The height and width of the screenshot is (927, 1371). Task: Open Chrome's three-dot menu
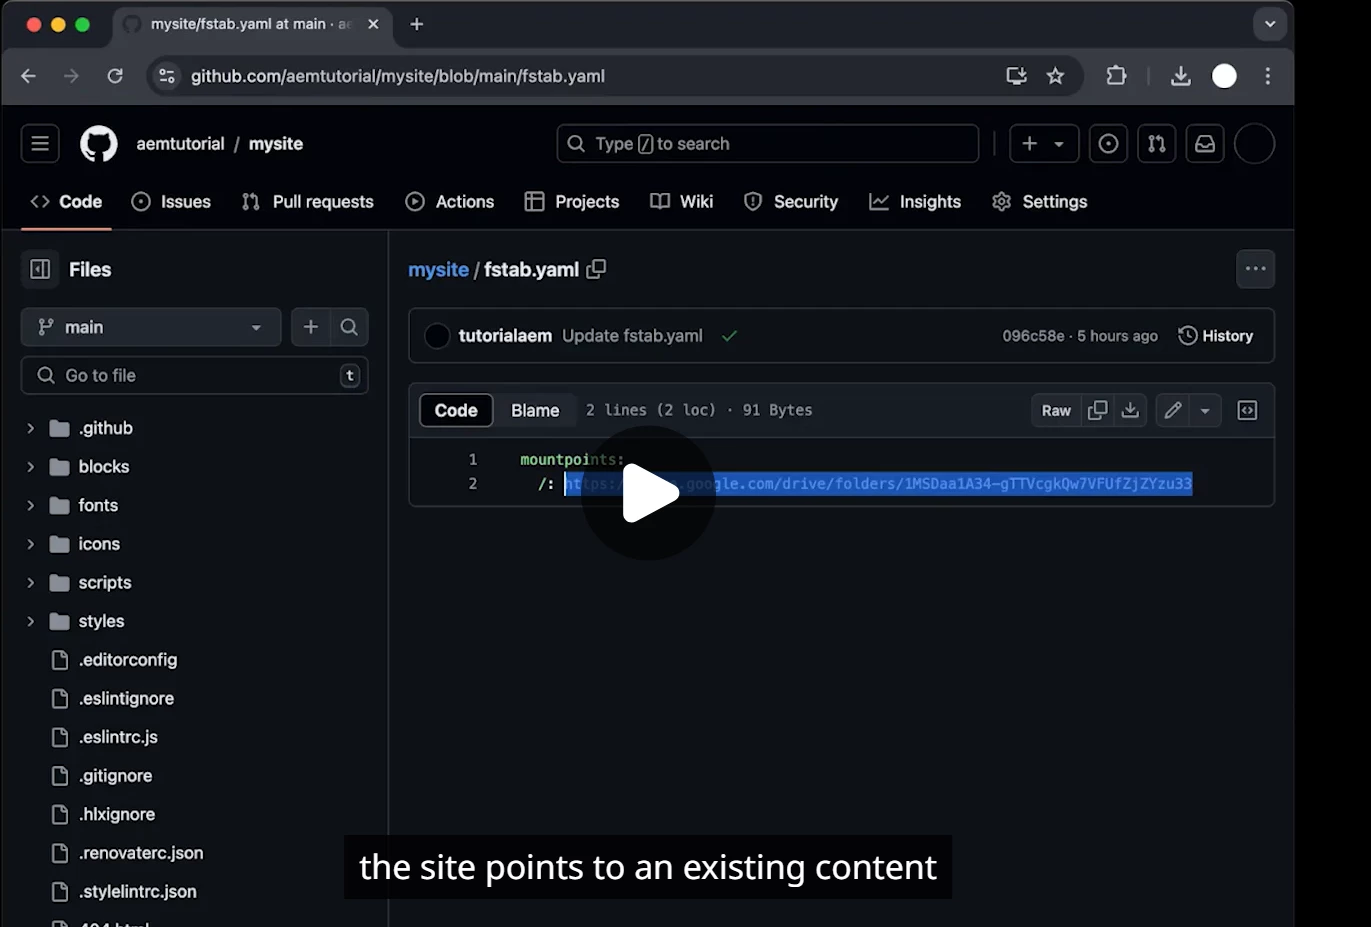[1267, 76]
